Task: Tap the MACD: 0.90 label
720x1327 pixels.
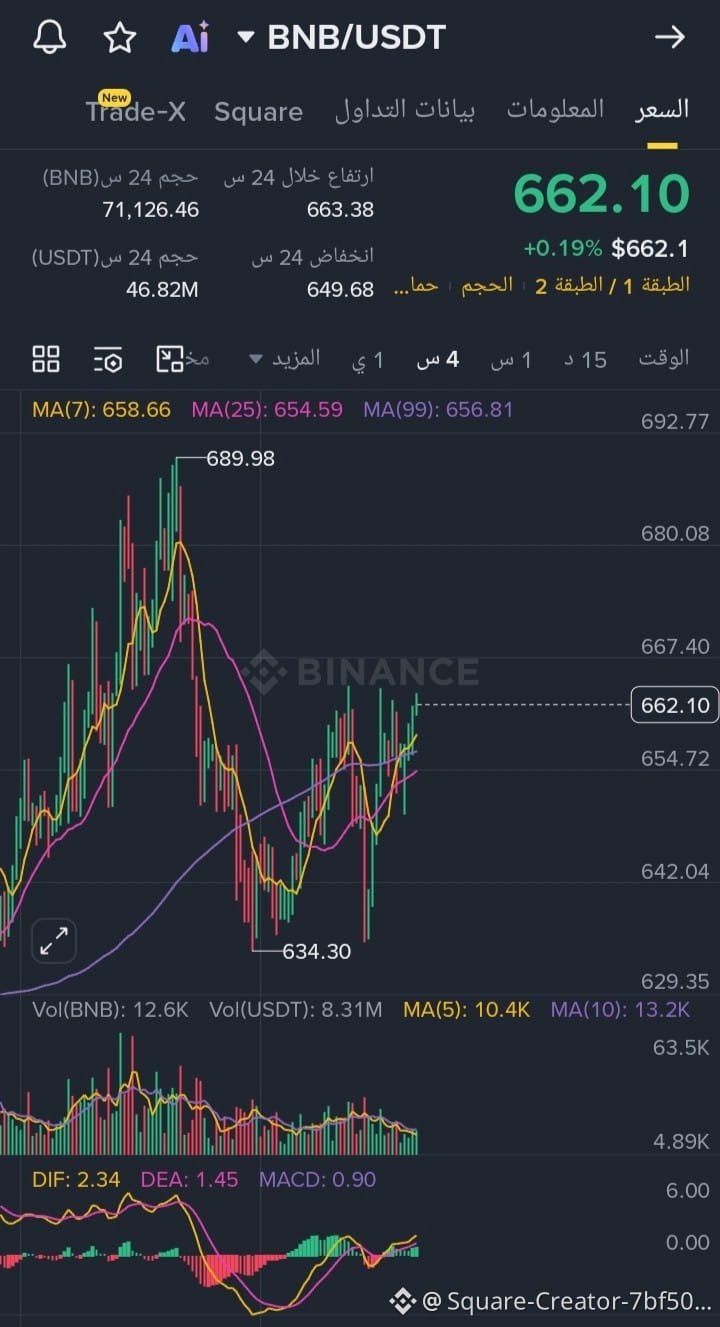Action: pos(318,1180)
